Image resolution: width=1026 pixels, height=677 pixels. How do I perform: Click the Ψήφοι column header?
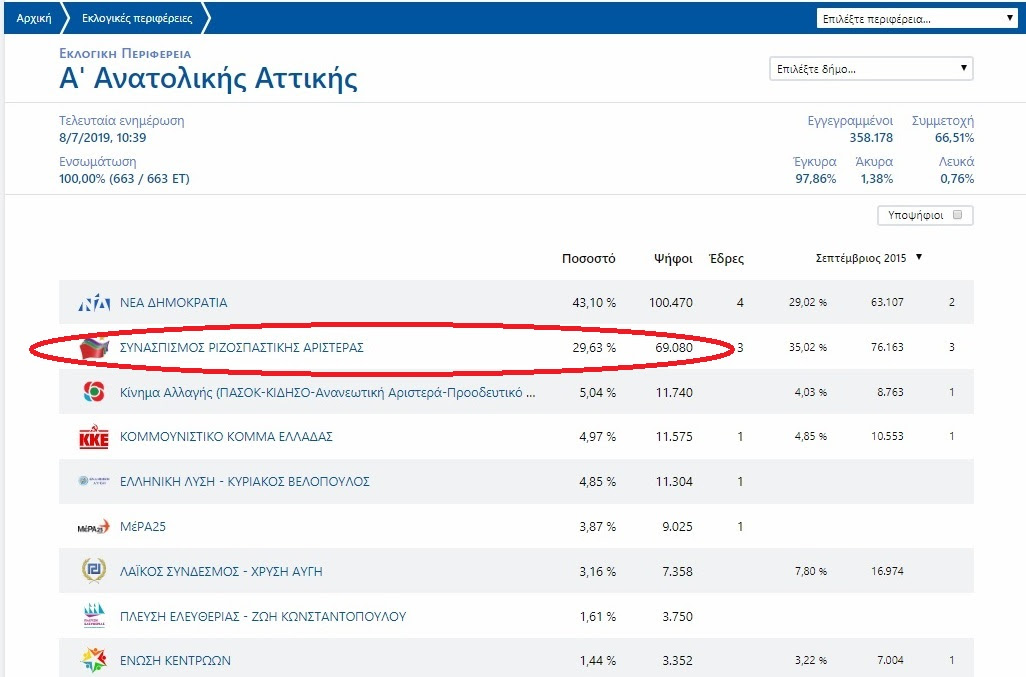point(673,259)
